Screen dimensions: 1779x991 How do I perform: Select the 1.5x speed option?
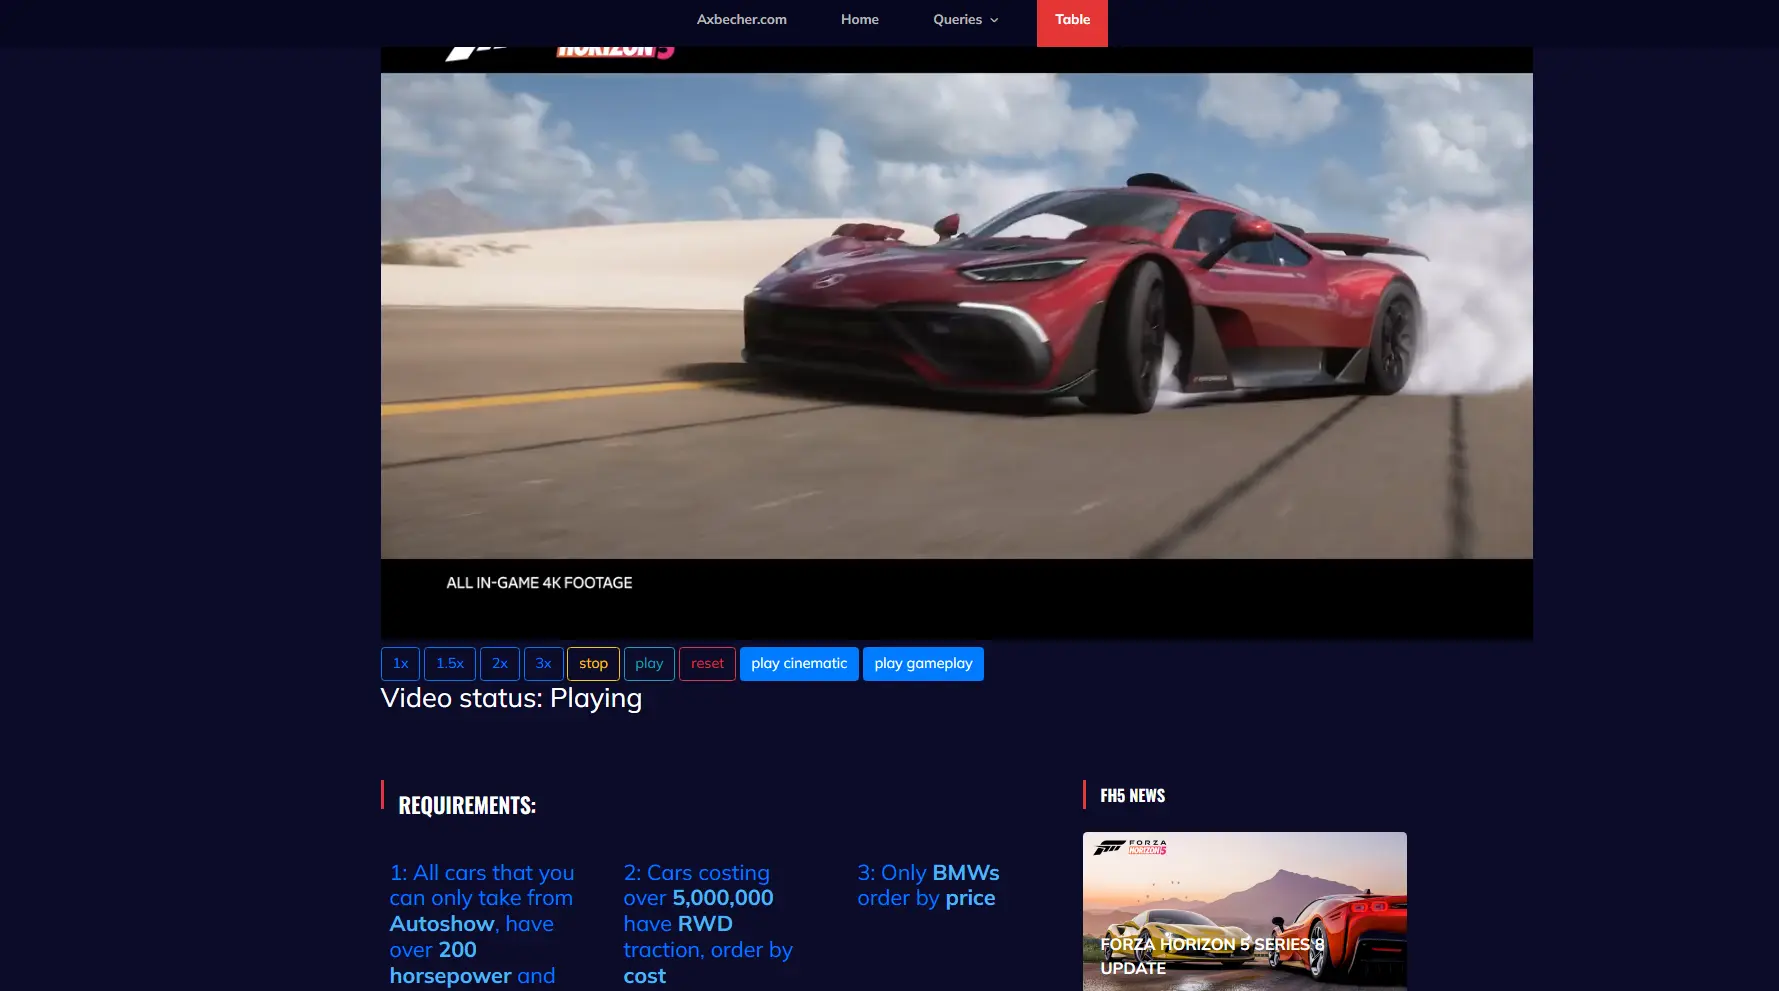coord(450,663)
